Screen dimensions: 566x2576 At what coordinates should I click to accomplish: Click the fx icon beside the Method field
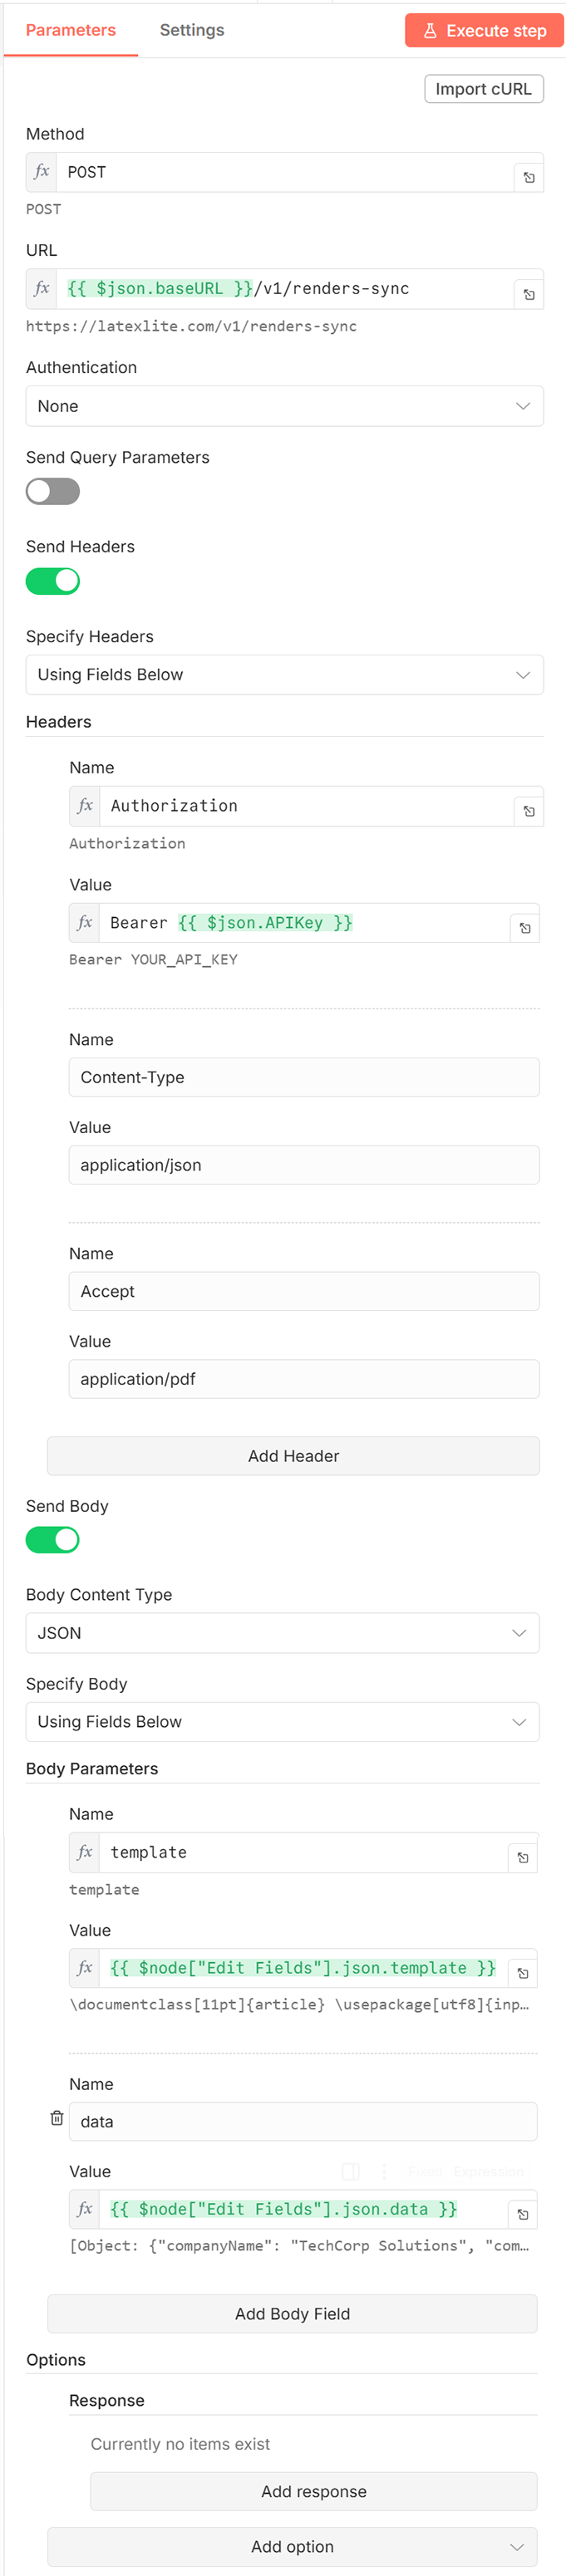tap(41, 171)
